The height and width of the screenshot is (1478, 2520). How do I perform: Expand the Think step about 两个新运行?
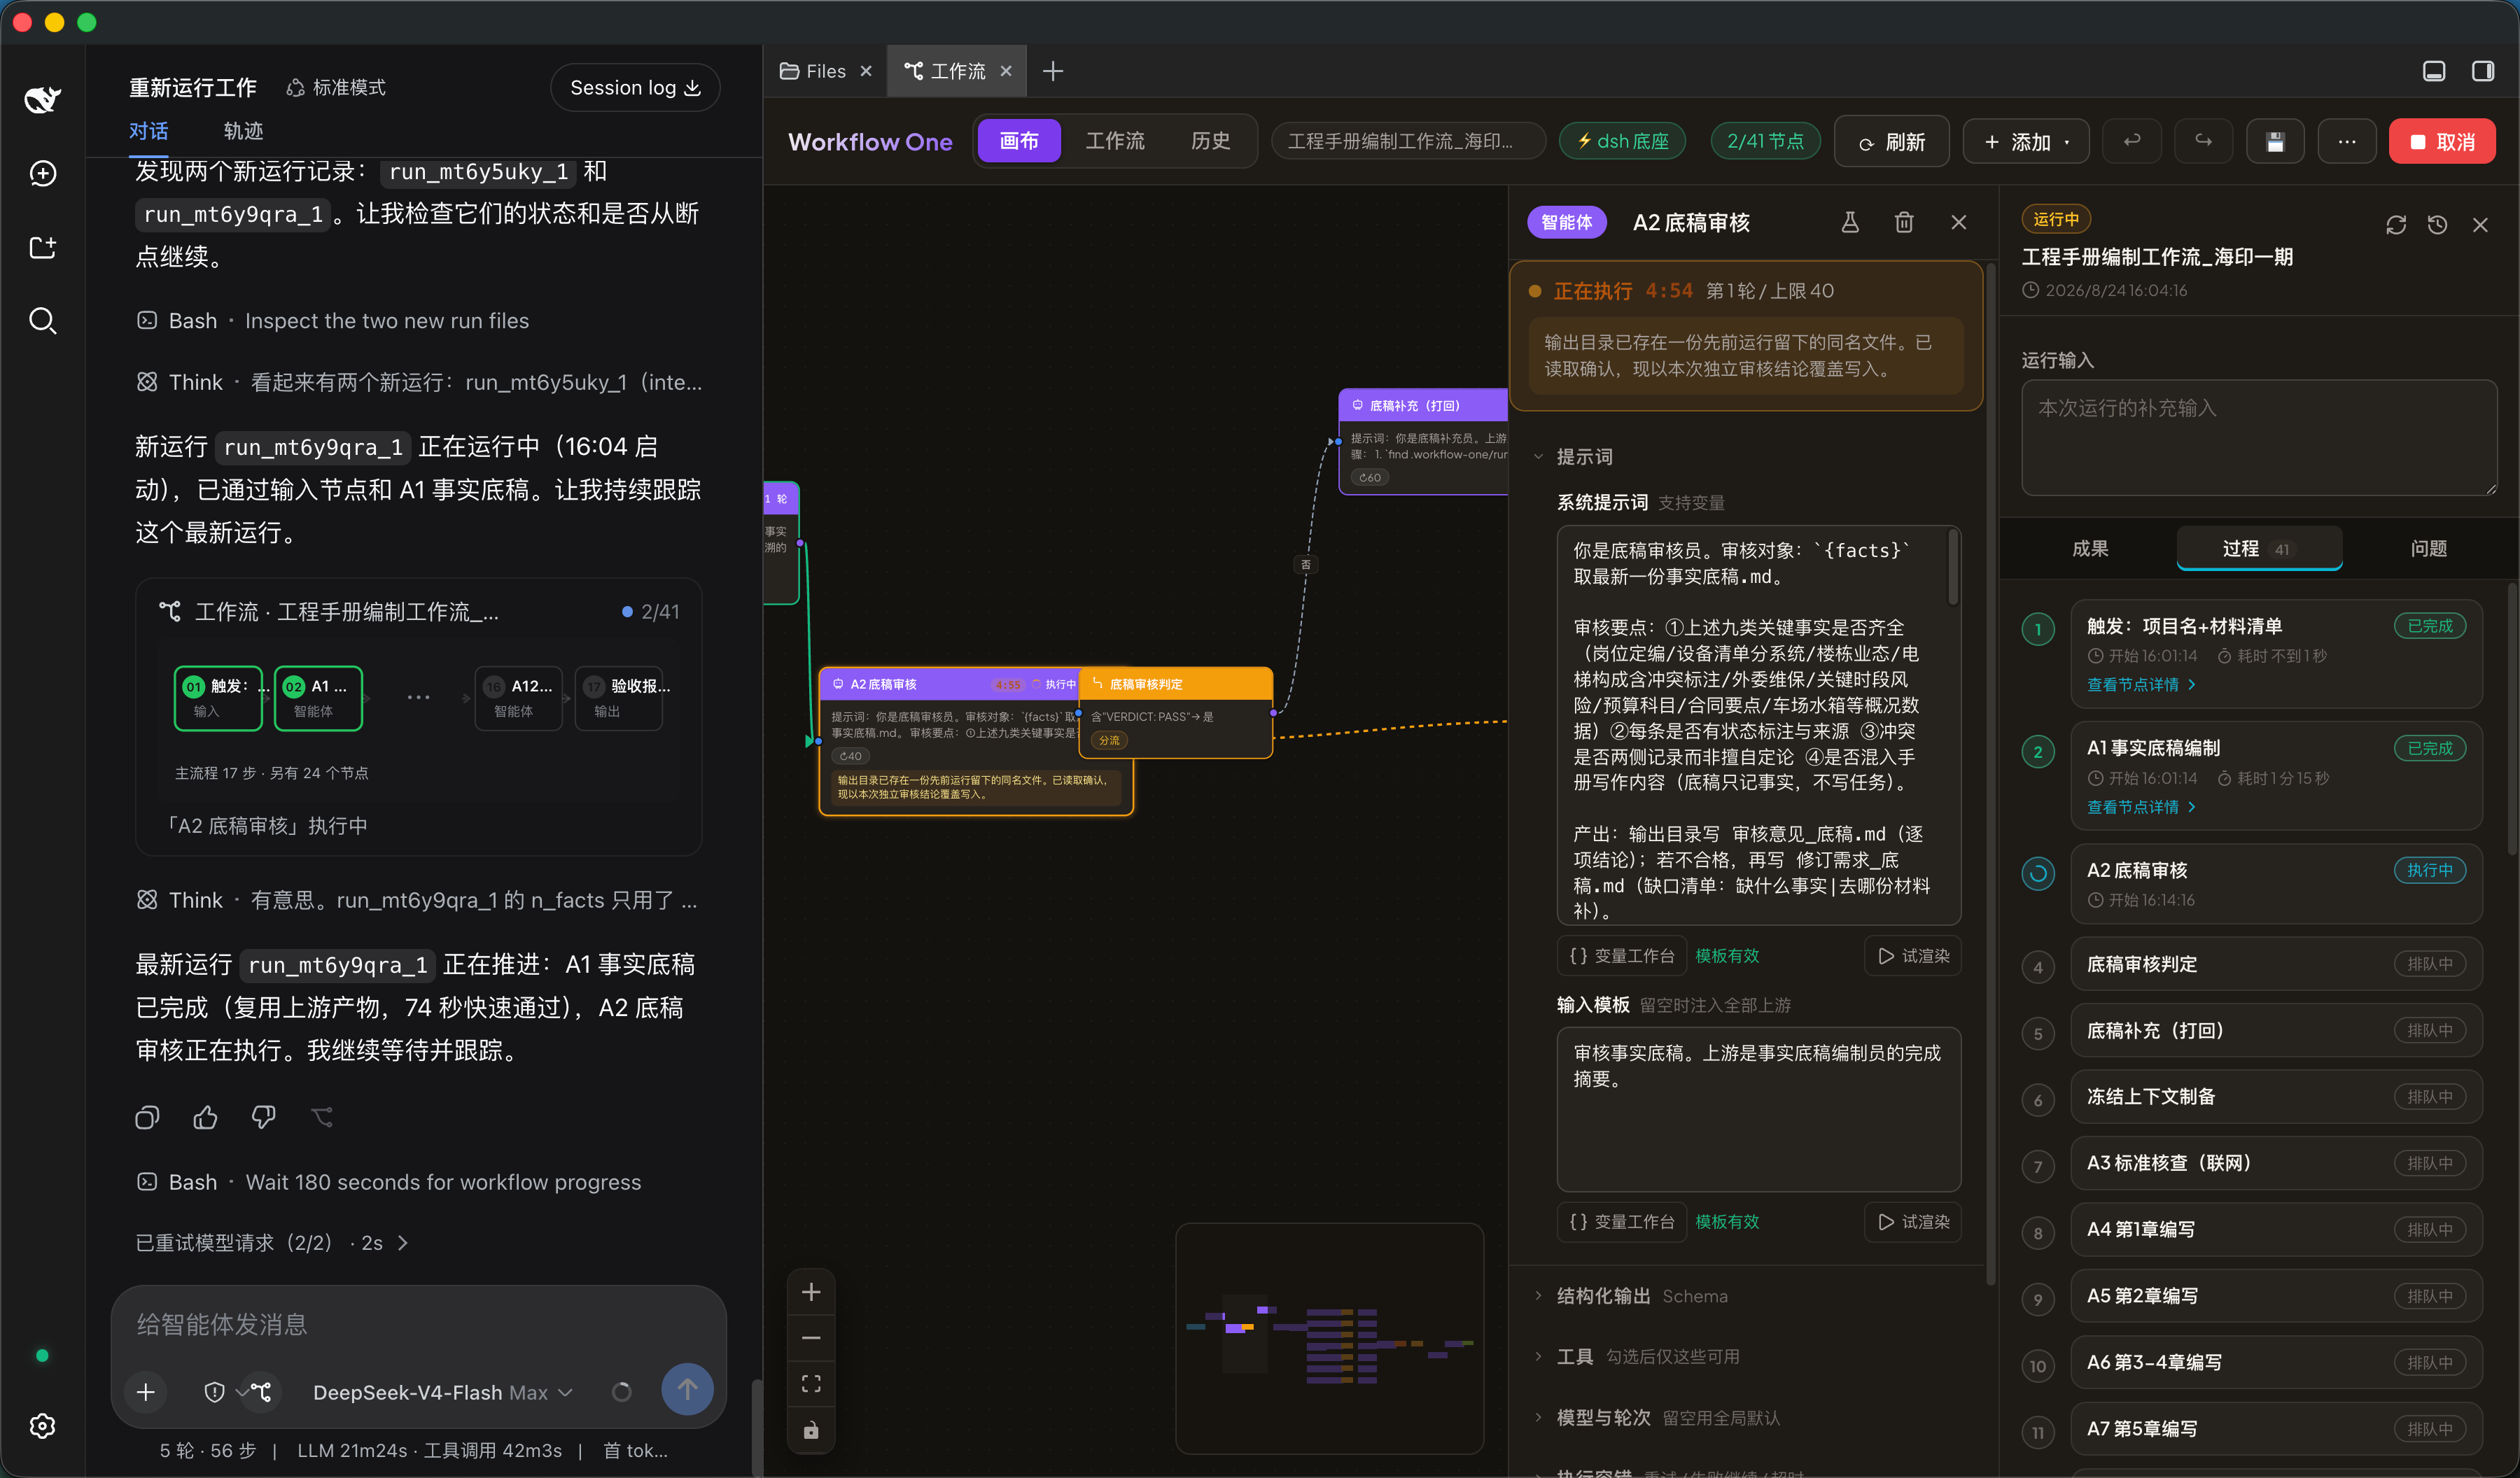[x=419, y=382]
